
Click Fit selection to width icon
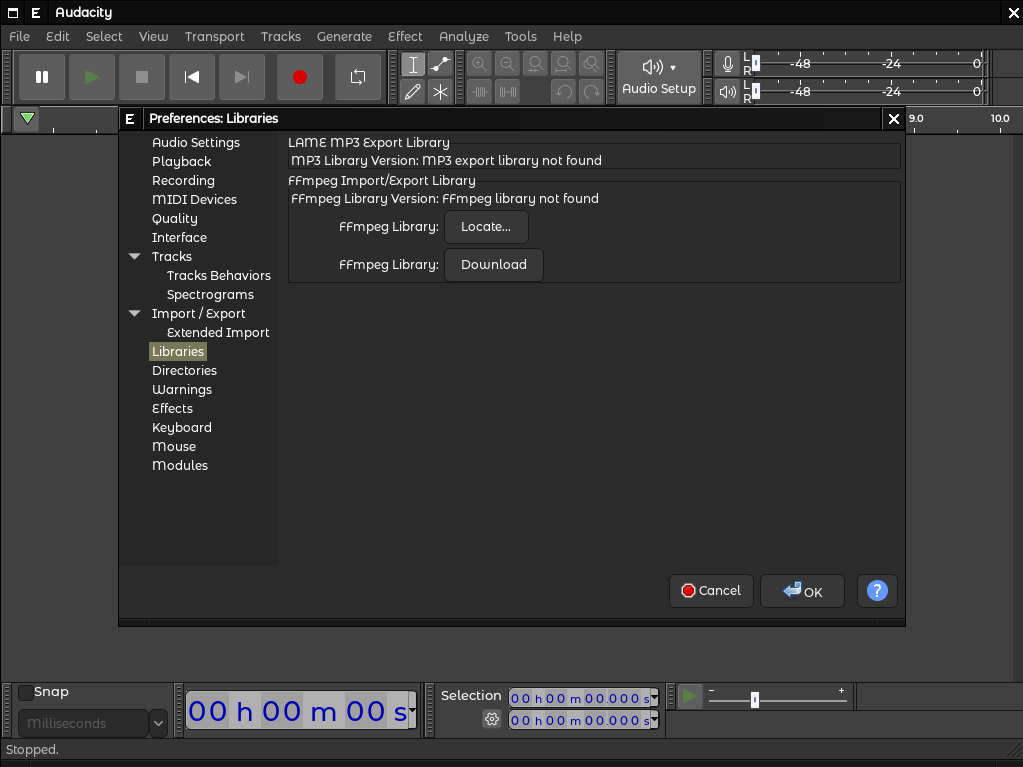tap(535, 64)
